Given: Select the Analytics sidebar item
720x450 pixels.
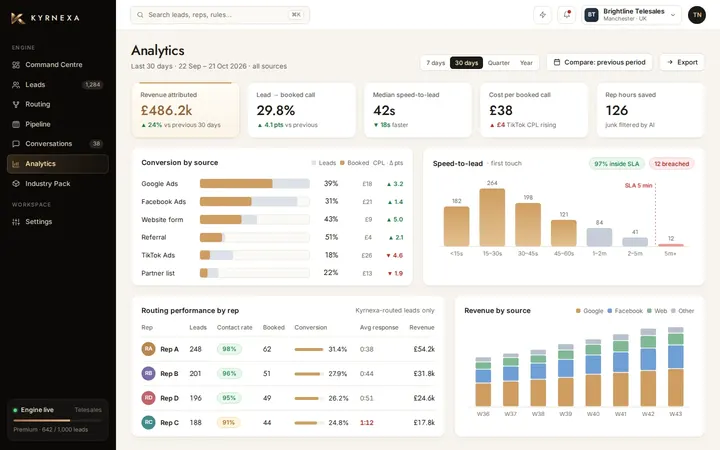Looking at the screenshot, I should (x=58, y=164).
